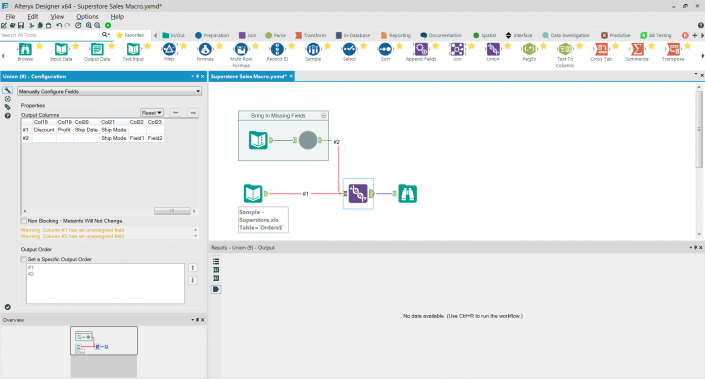Select the Browse tool in palette
Viewport: 705px width, 379px height.
(25, 49)
